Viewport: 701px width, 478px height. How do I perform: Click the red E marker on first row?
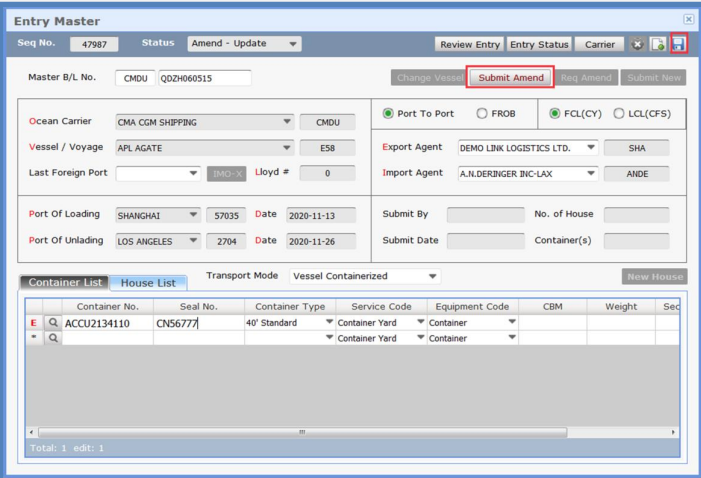34,324
